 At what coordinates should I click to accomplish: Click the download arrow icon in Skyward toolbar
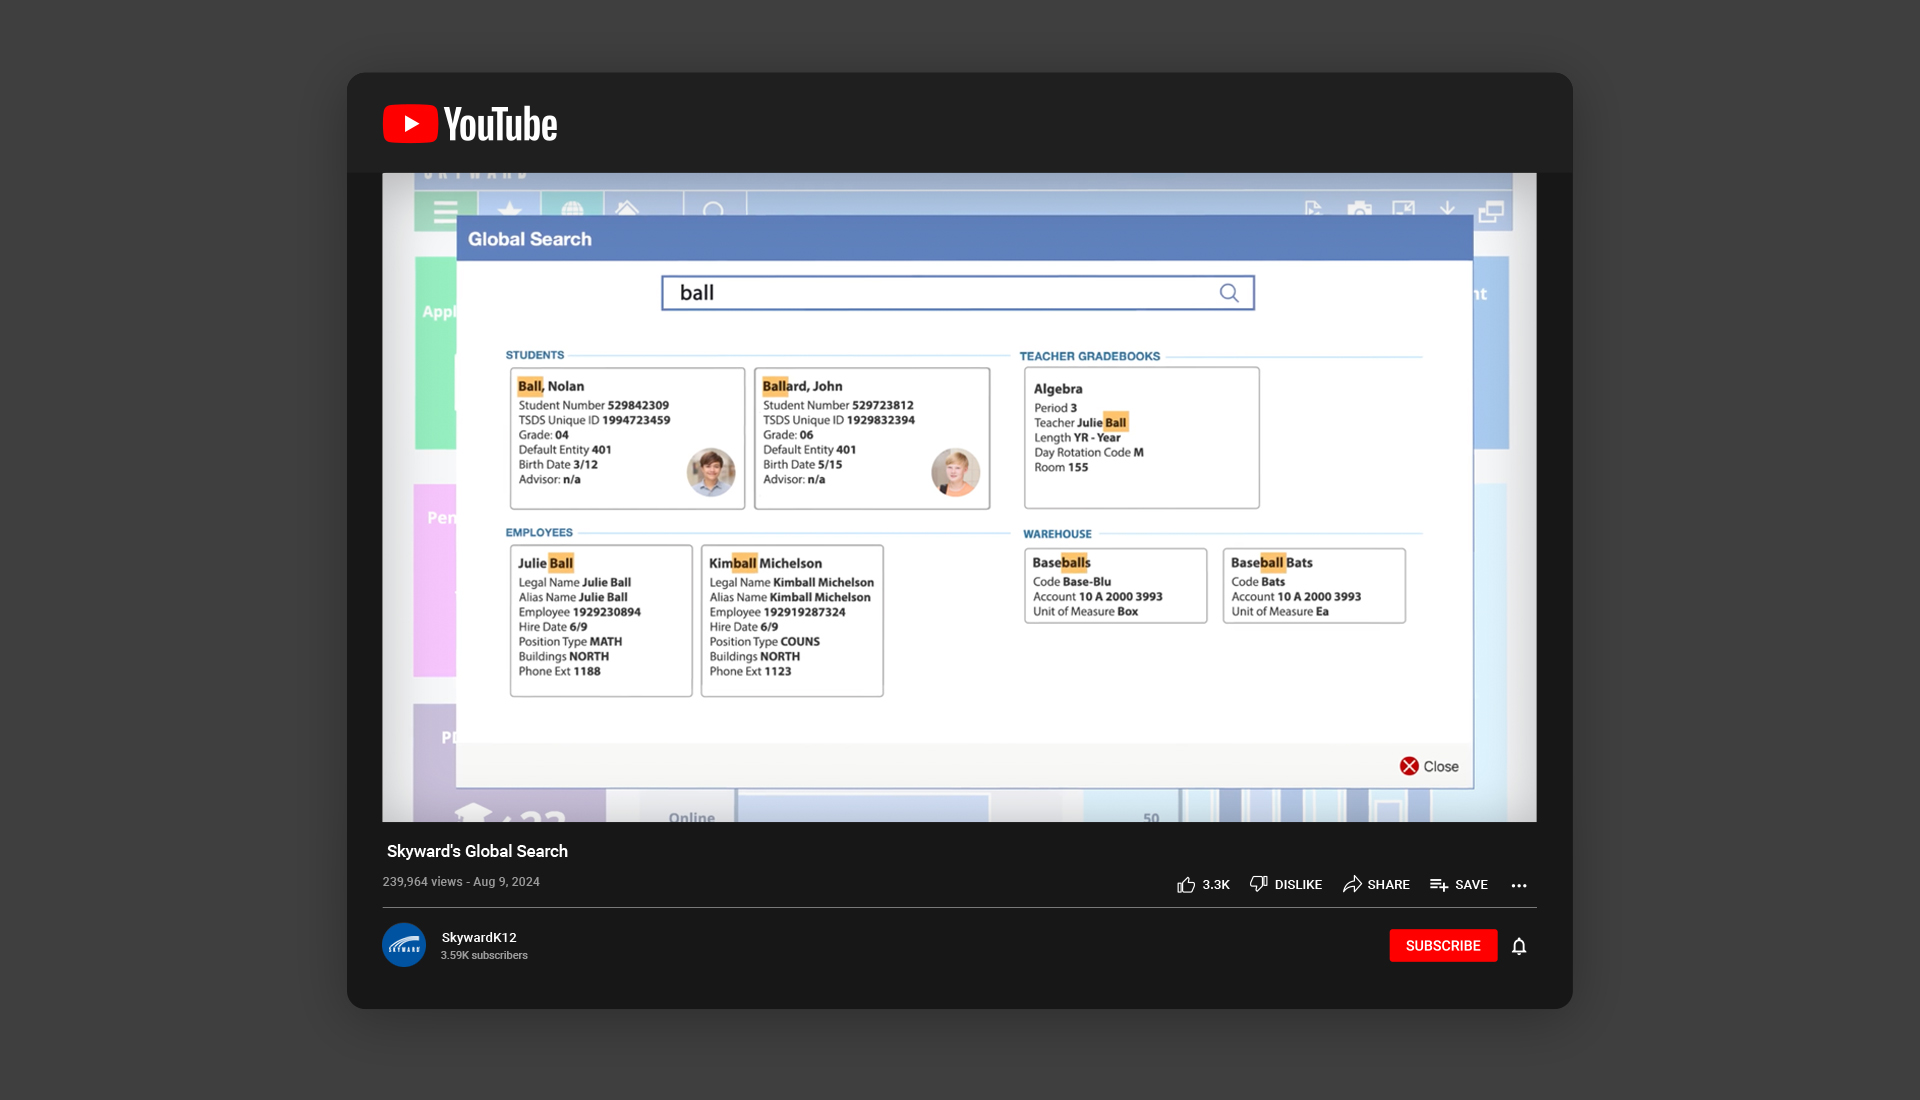1447,208
